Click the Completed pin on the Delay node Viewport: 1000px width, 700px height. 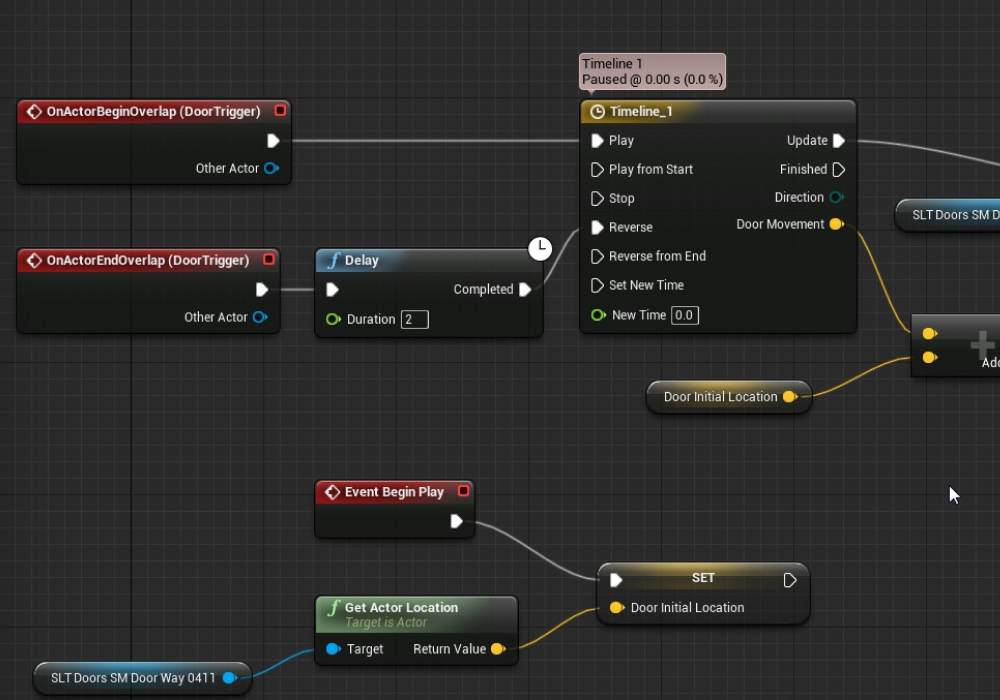[524, 289]
